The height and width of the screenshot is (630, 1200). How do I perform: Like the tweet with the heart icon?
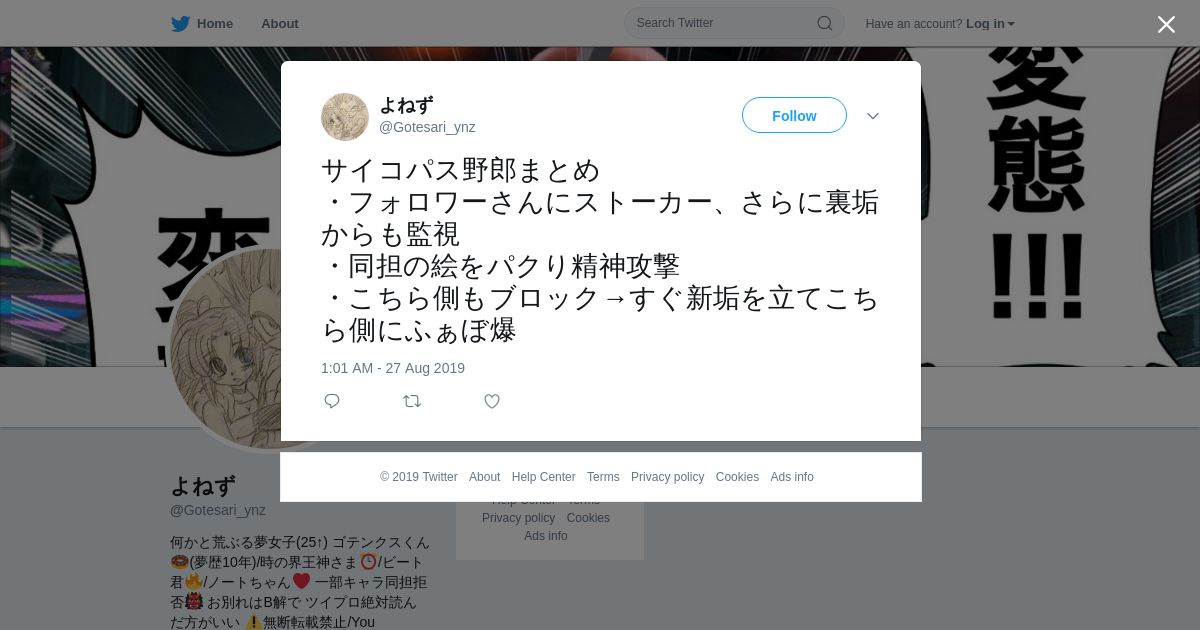coord(492,401)
